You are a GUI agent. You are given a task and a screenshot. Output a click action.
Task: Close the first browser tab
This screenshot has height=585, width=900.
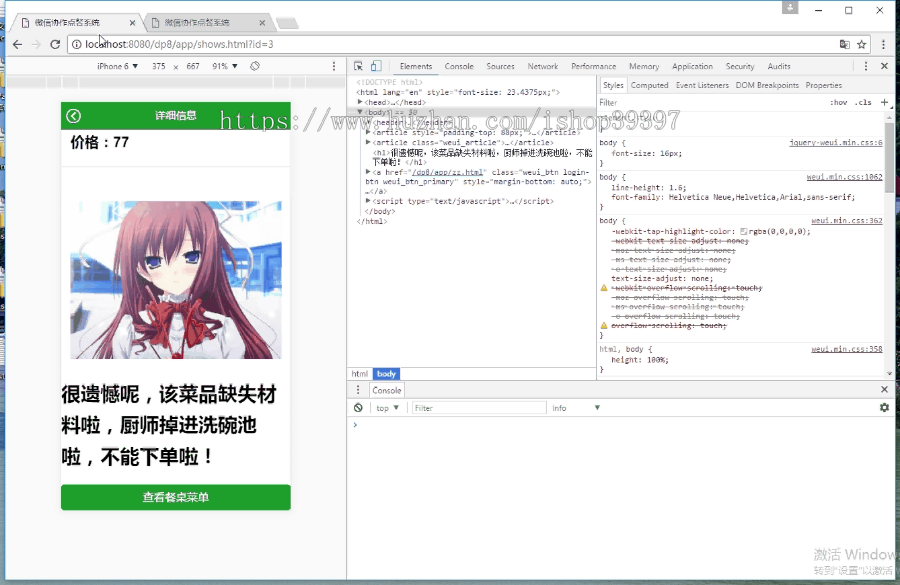[x=133, y=23]
